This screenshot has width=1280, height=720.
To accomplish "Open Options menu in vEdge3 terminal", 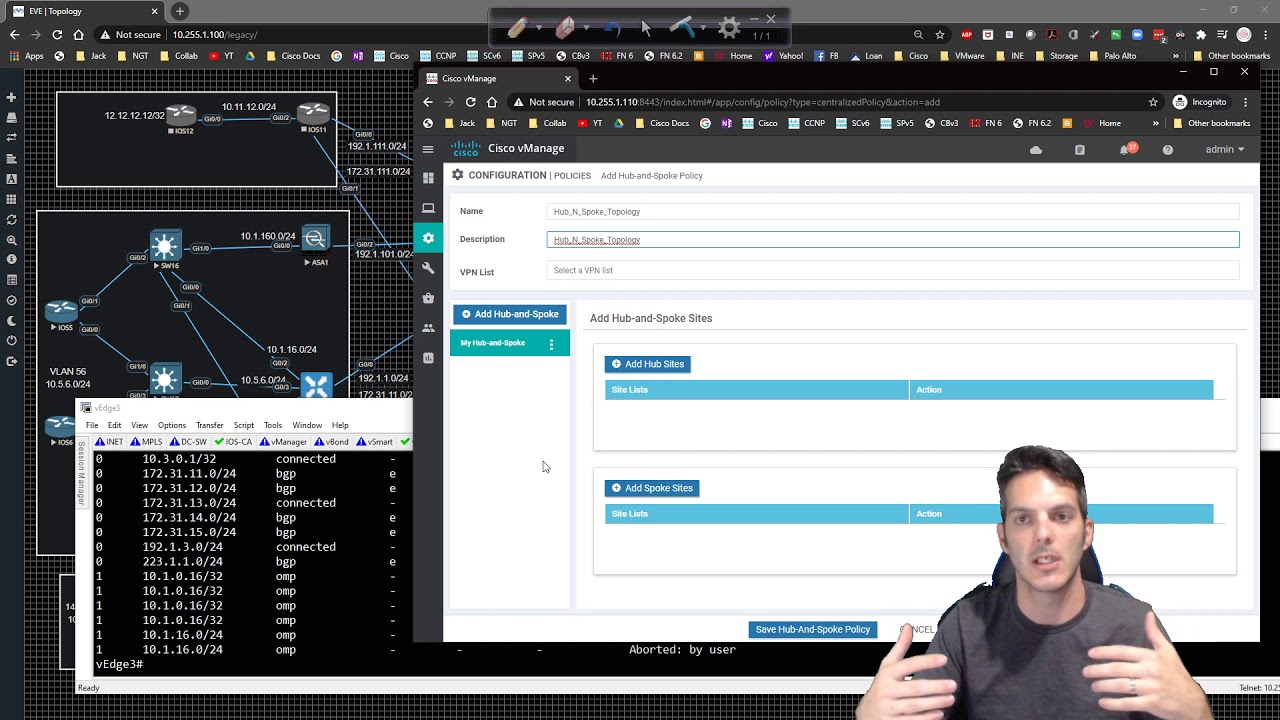I will (172, 425).
